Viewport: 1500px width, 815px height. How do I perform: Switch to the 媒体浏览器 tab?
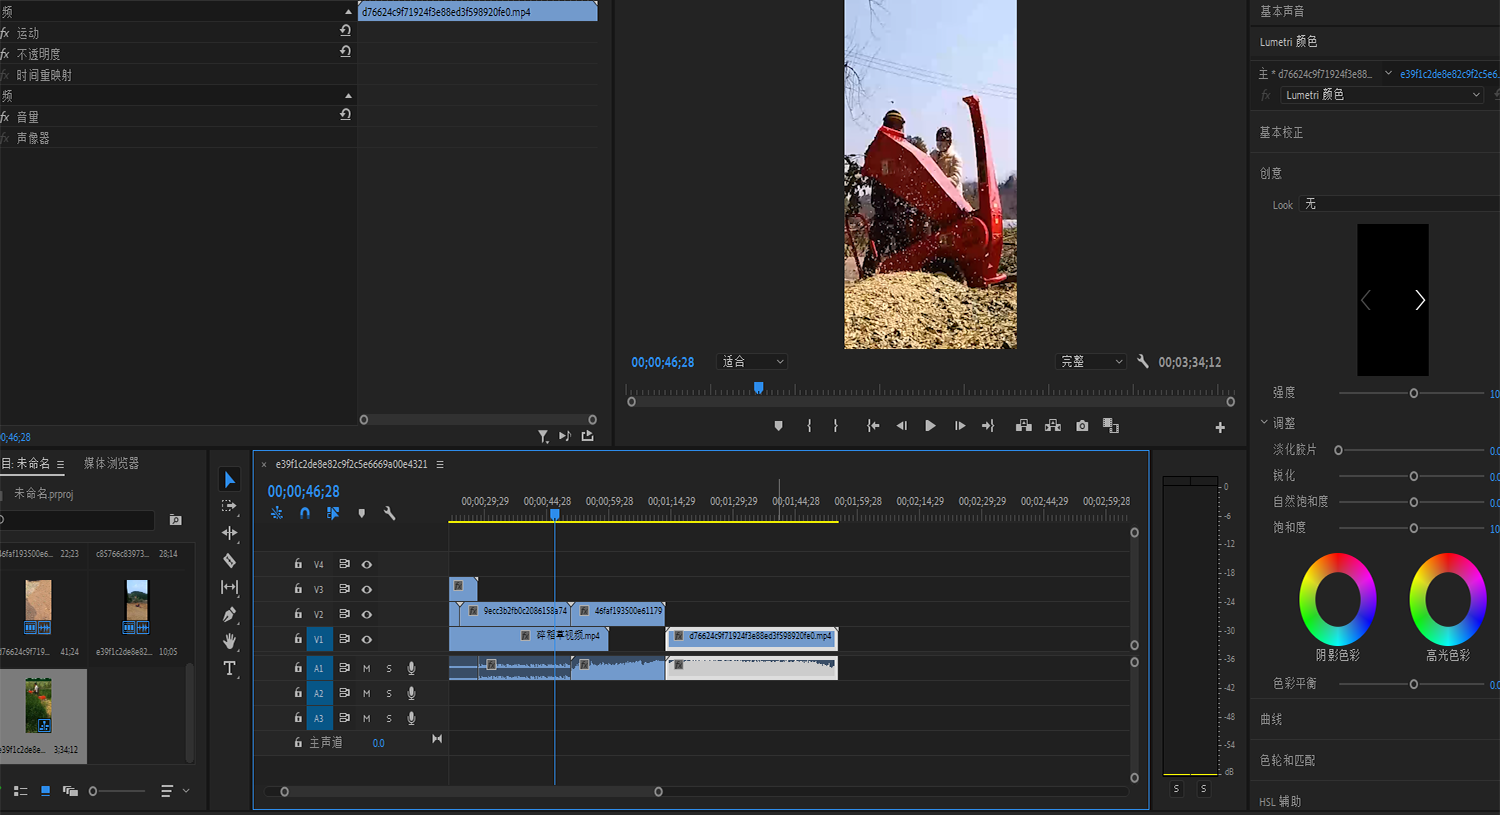point(111,463)
